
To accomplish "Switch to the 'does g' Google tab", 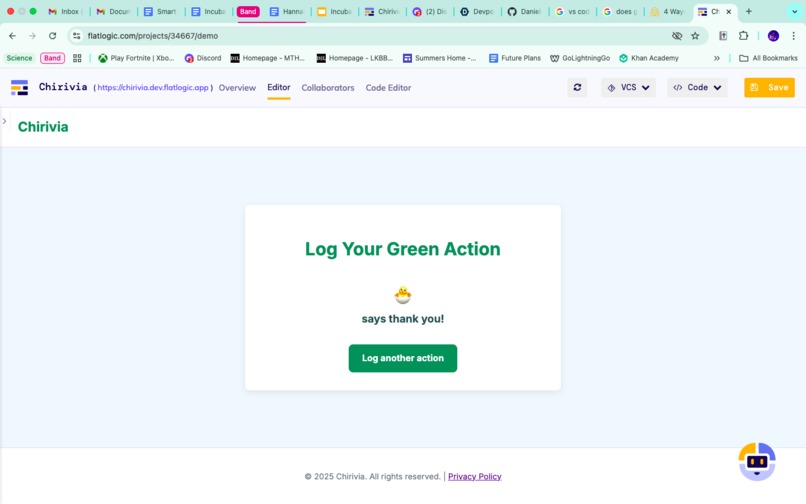I will 620,11.
